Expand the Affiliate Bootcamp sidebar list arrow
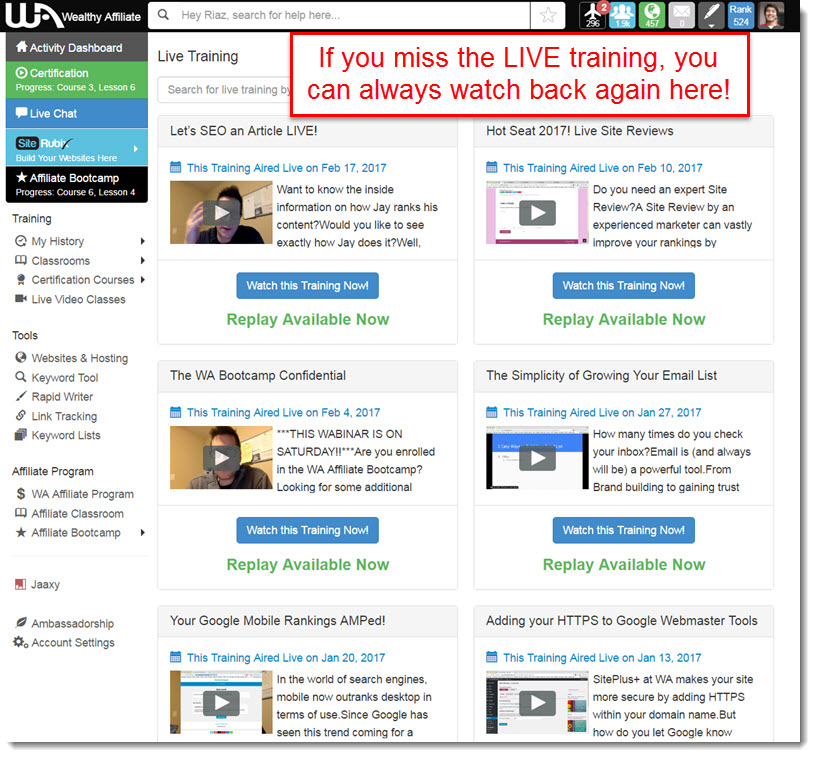The image size is (815, 757). [x=142, y=532]
